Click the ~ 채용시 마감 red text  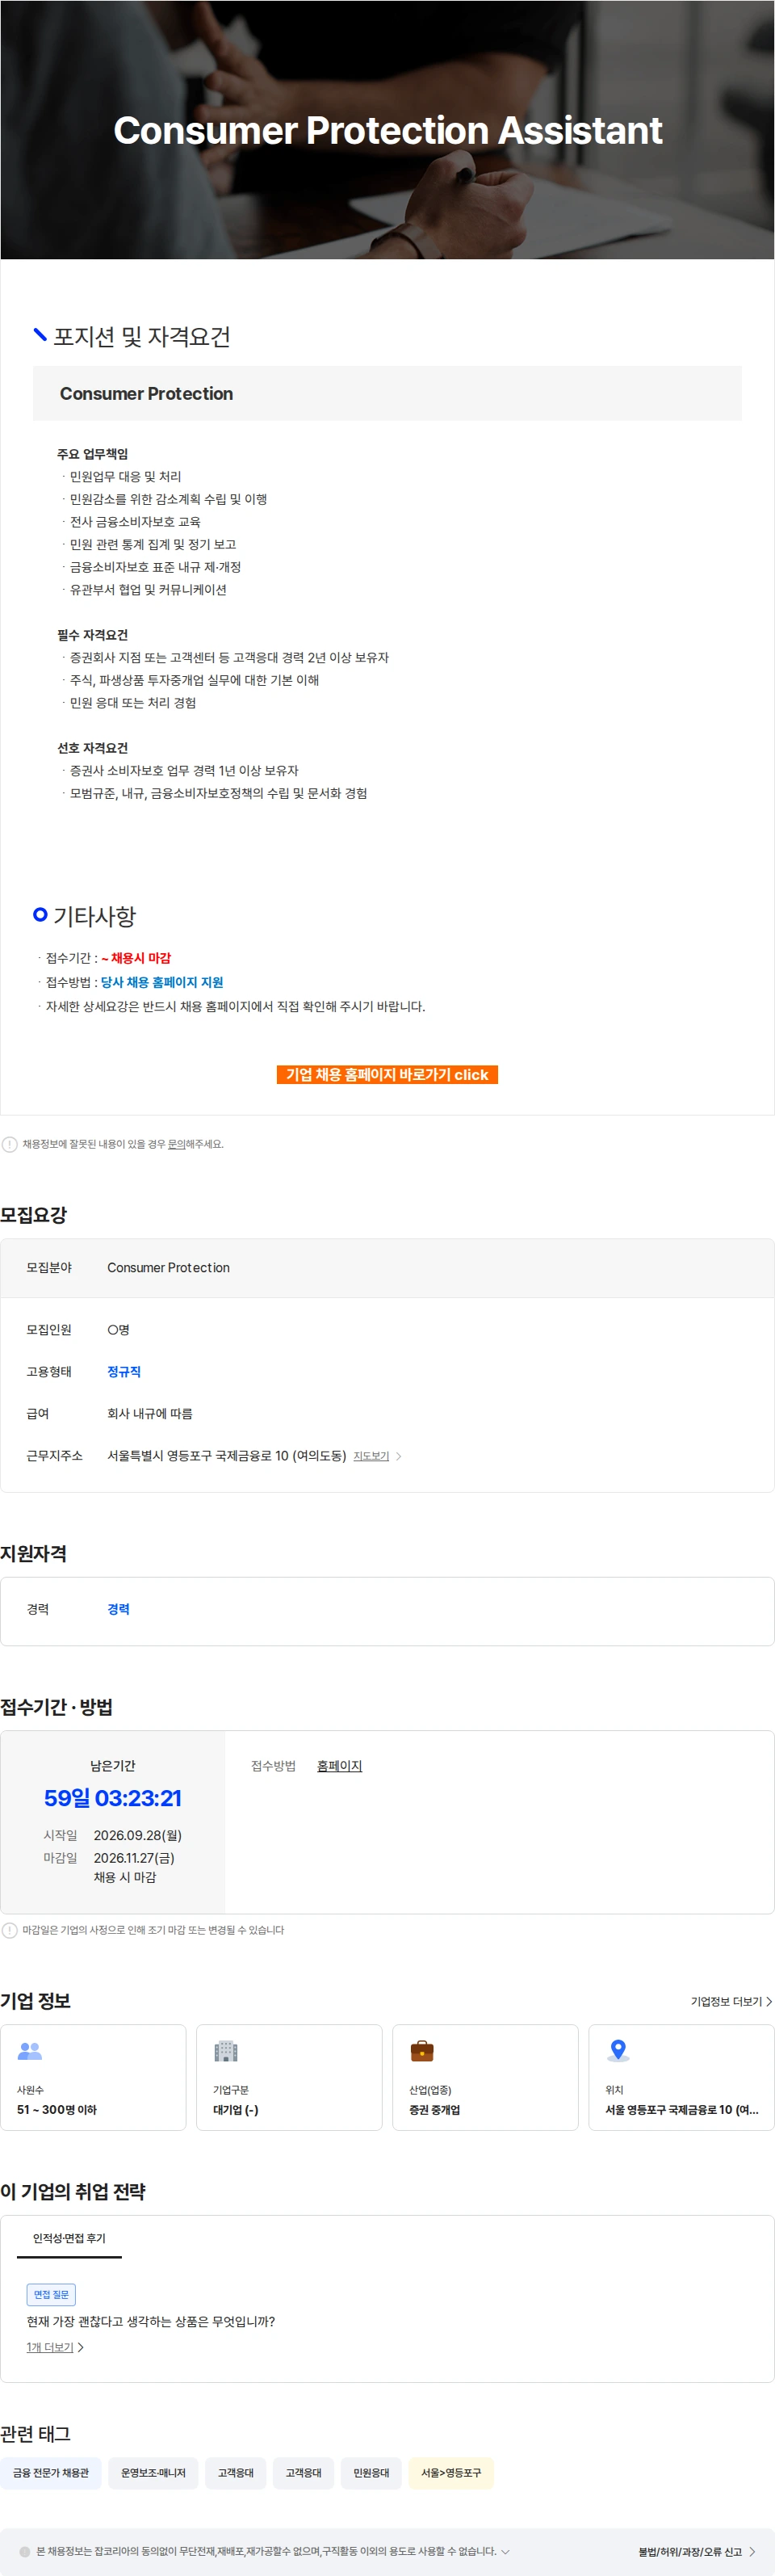click(136, 958)
